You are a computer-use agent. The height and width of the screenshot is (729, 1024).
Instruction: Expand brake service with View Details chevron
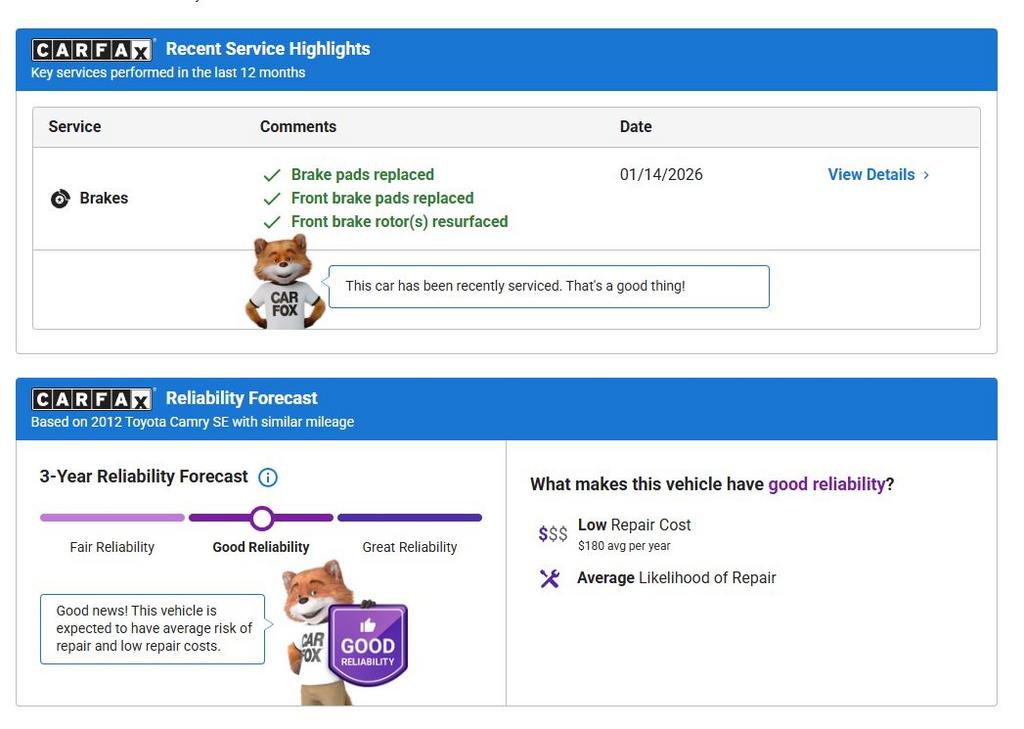[926, 175]
